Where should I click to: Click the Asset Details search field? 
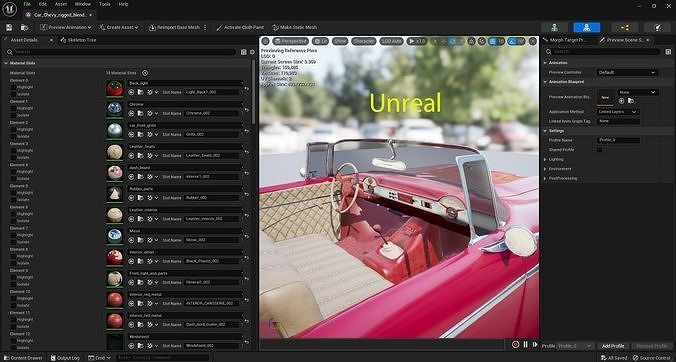[x=121, y=52]
